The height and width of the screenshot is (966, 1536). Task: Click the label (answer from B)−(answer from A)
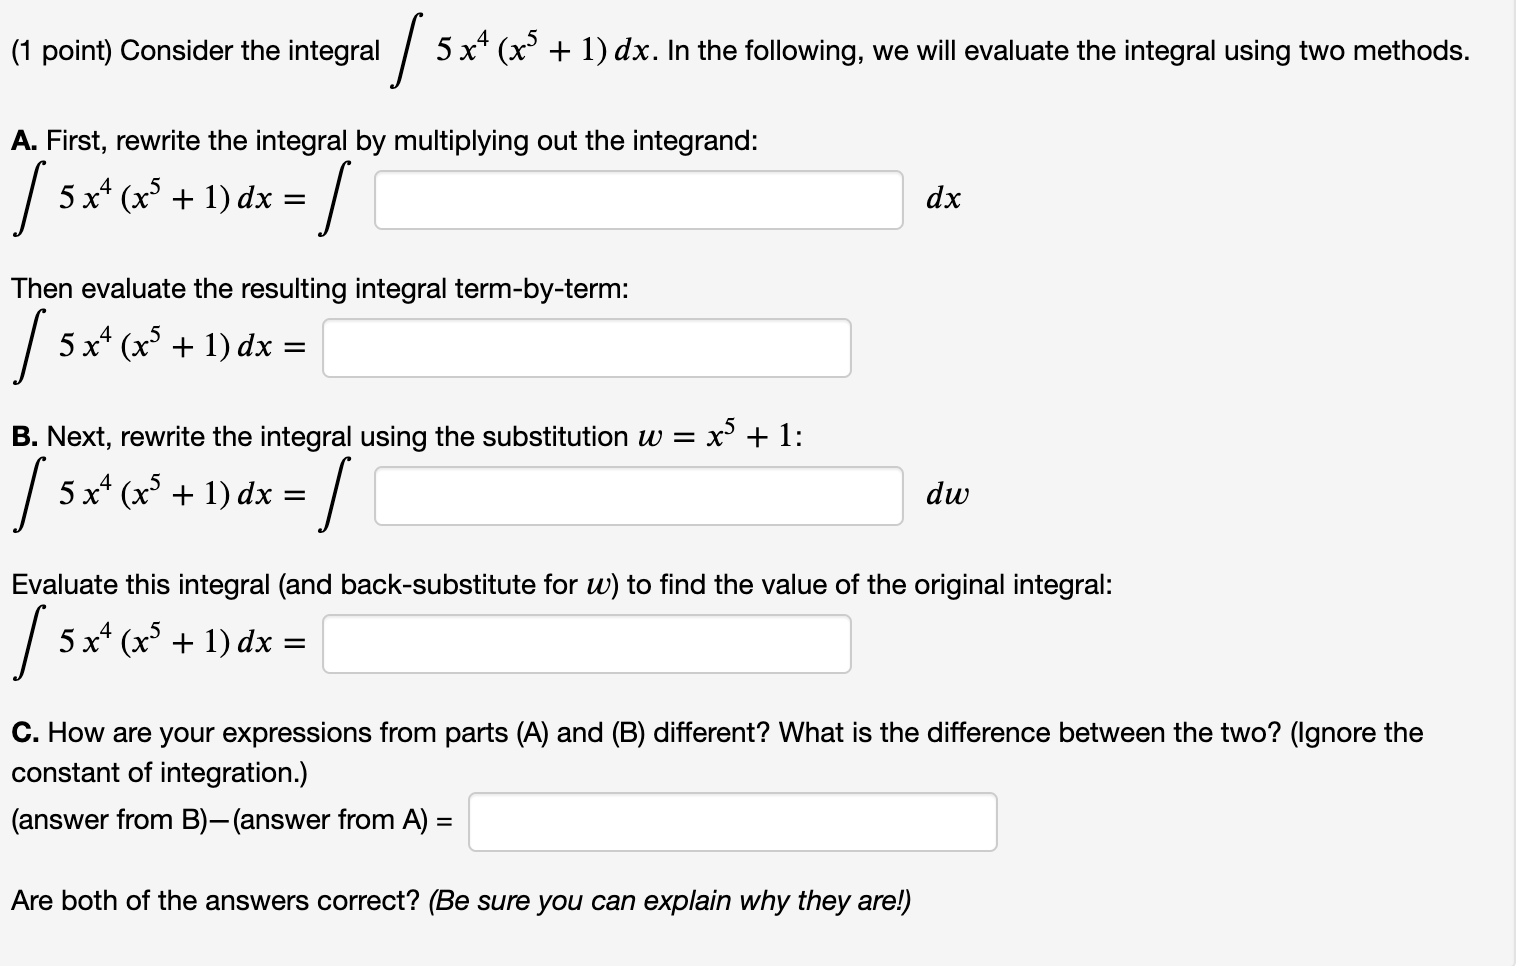(226, 820)
